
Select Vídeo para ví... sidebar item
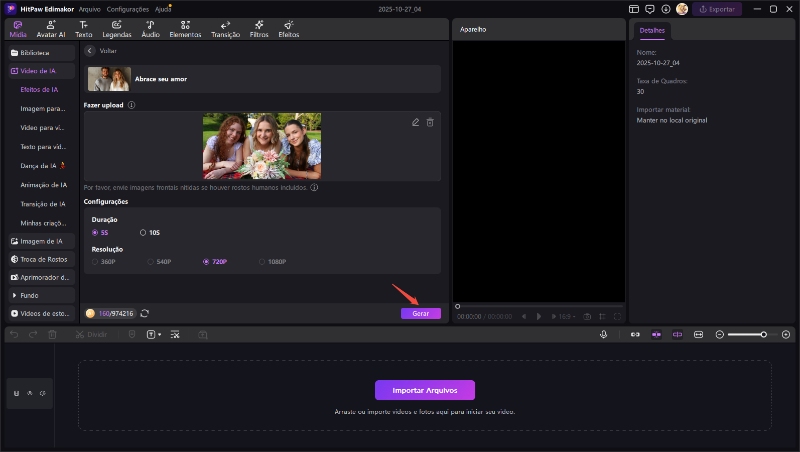[x=42, y=128]
